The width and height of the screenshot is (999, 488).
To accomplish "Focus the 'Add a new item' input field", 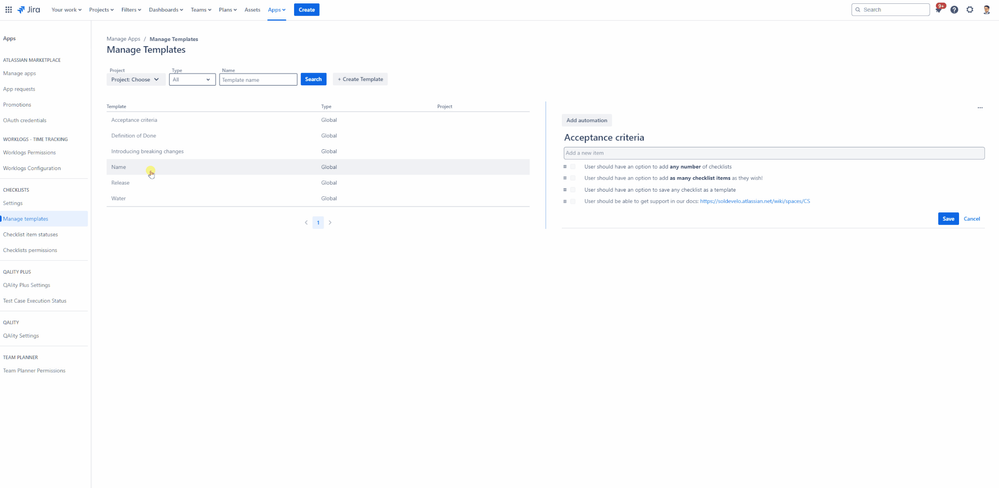I will point(774,153).
